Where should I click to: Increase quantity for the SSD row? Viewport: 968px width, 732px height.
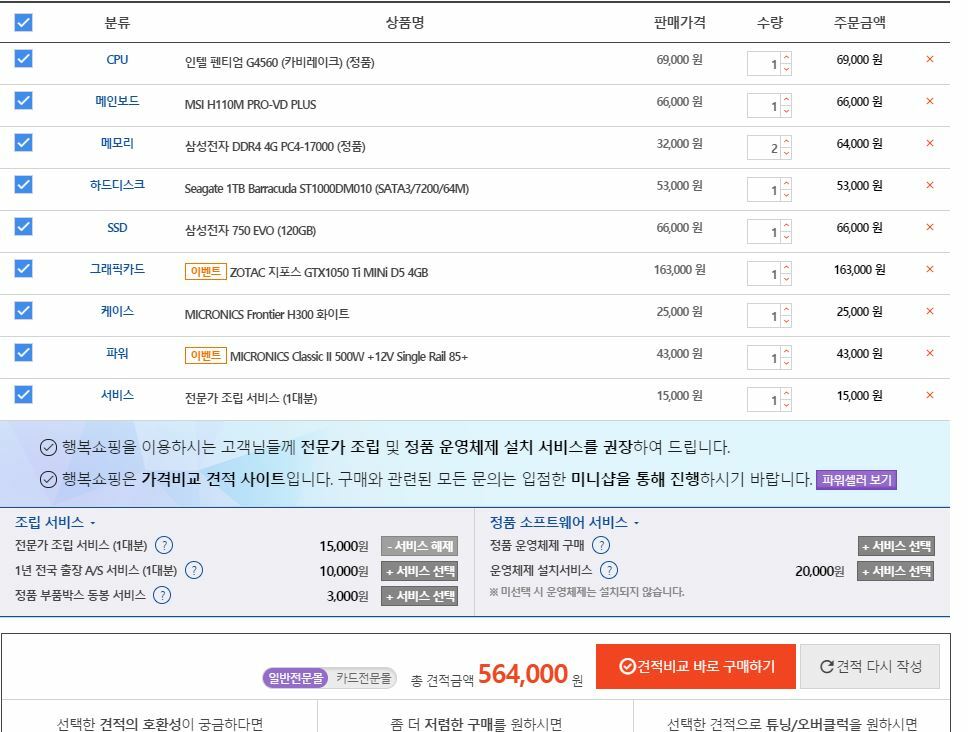coord(786,226)
